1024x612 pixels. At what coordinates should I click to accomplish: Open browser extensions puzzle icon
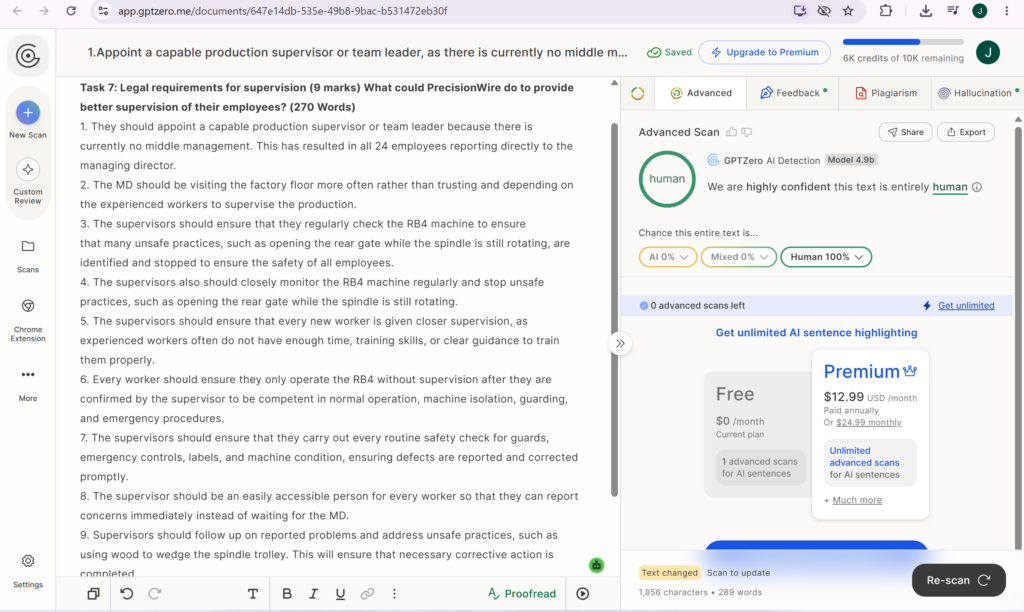pyautogui.click(x=886, y=10)
